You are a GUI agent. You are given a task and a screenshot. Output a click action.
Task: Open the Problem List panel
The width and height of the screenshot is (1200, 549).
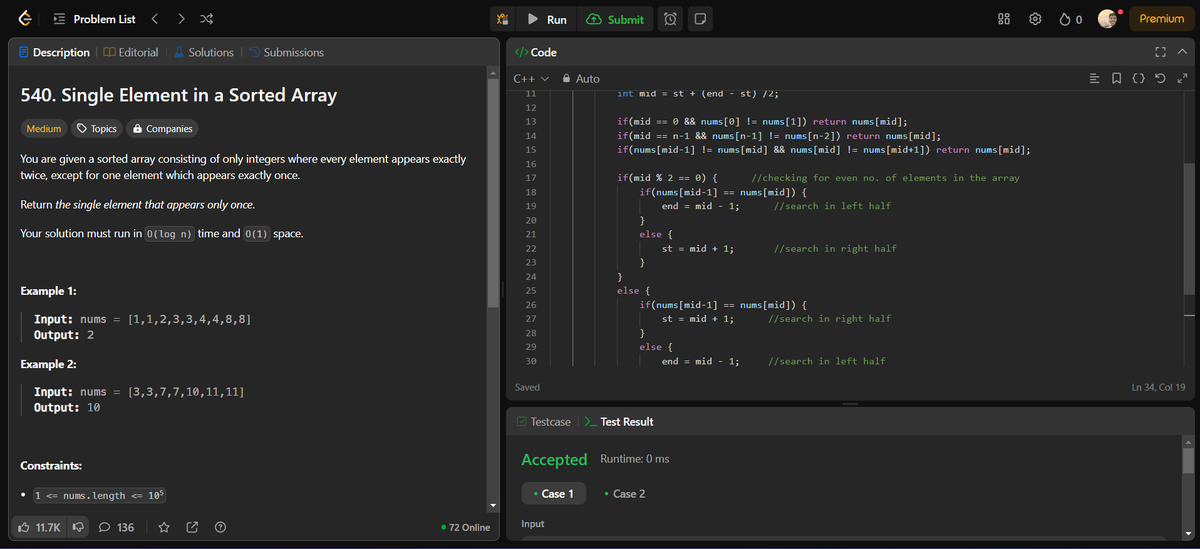pos(94,19)
